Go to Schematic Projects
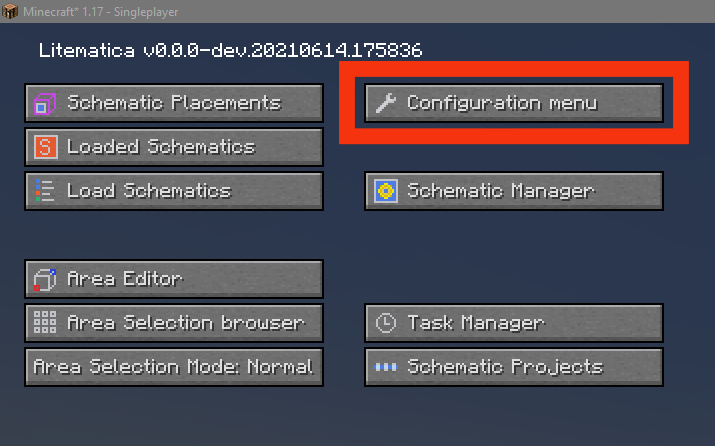 click(x=514, y=367)
